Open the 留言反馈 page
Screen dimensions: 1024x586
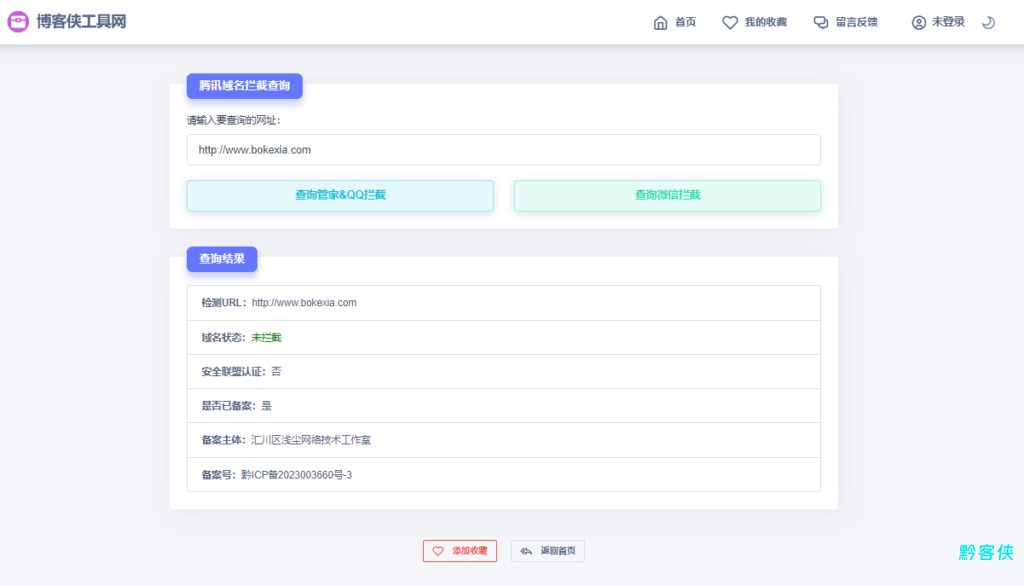coord(856,22)
